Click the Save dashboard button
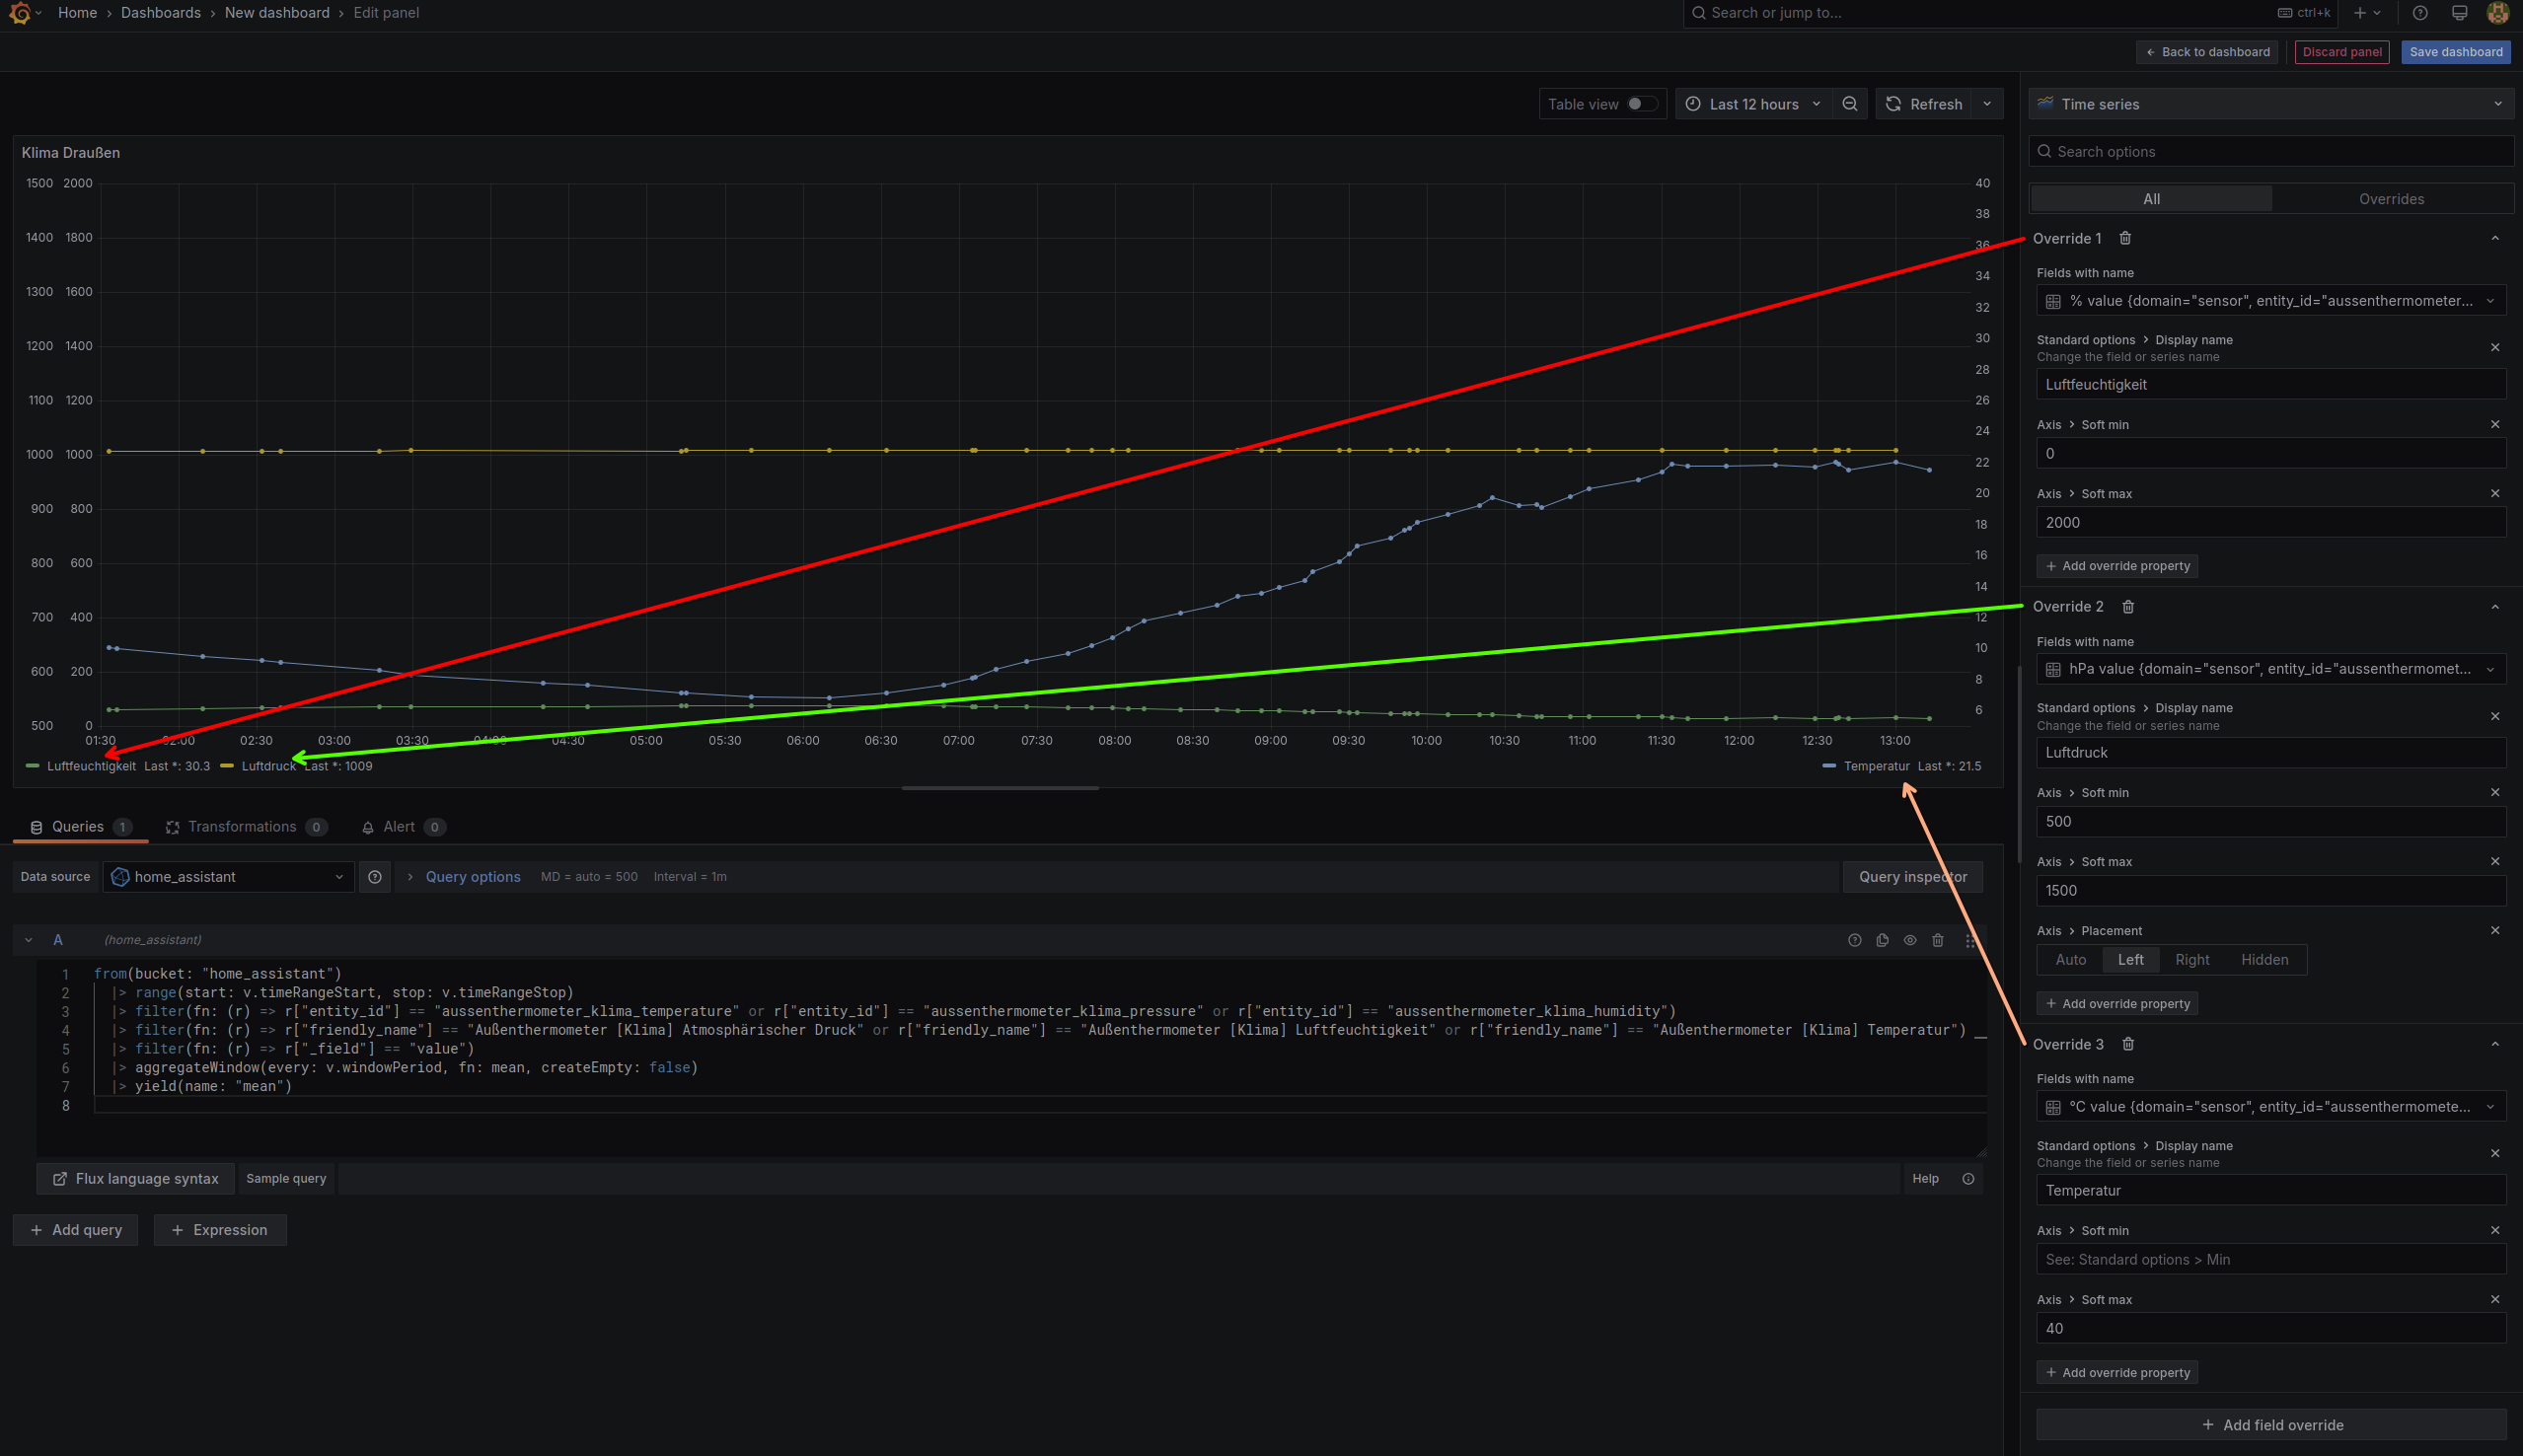2523x1456 pixels. pos(2456,51)
